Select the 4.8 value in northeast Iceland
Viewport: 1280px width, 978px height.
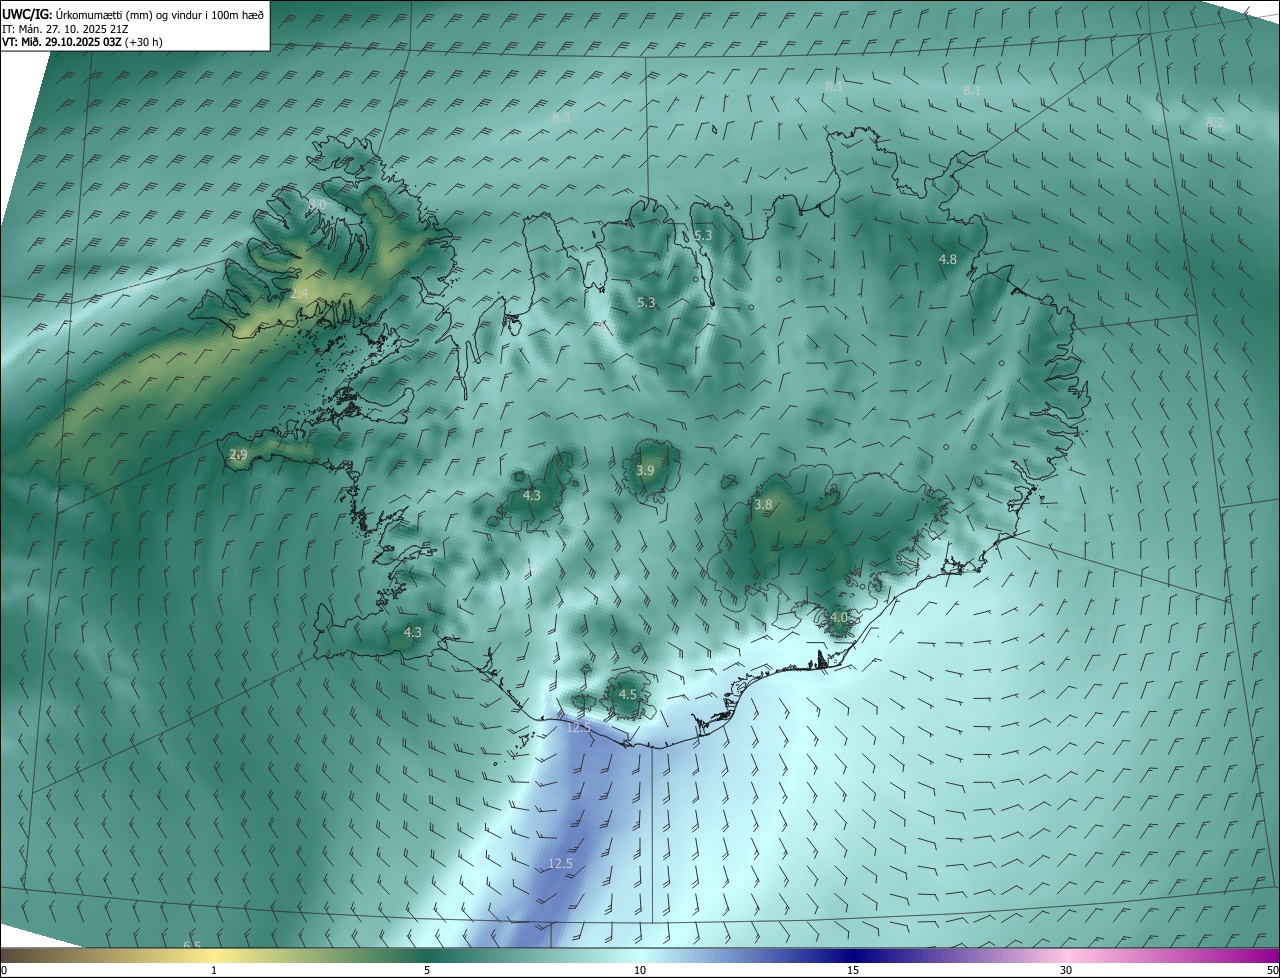[x=947, y=259]
